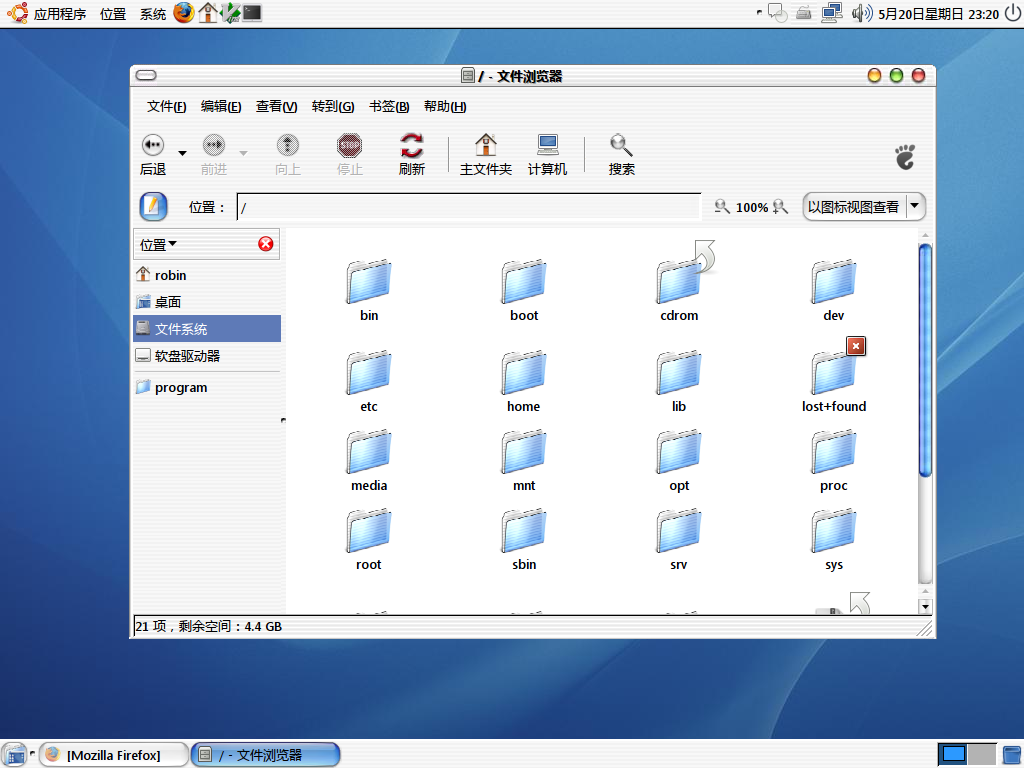
Task: Select the boot folder icon
Action: click(524, 281)
